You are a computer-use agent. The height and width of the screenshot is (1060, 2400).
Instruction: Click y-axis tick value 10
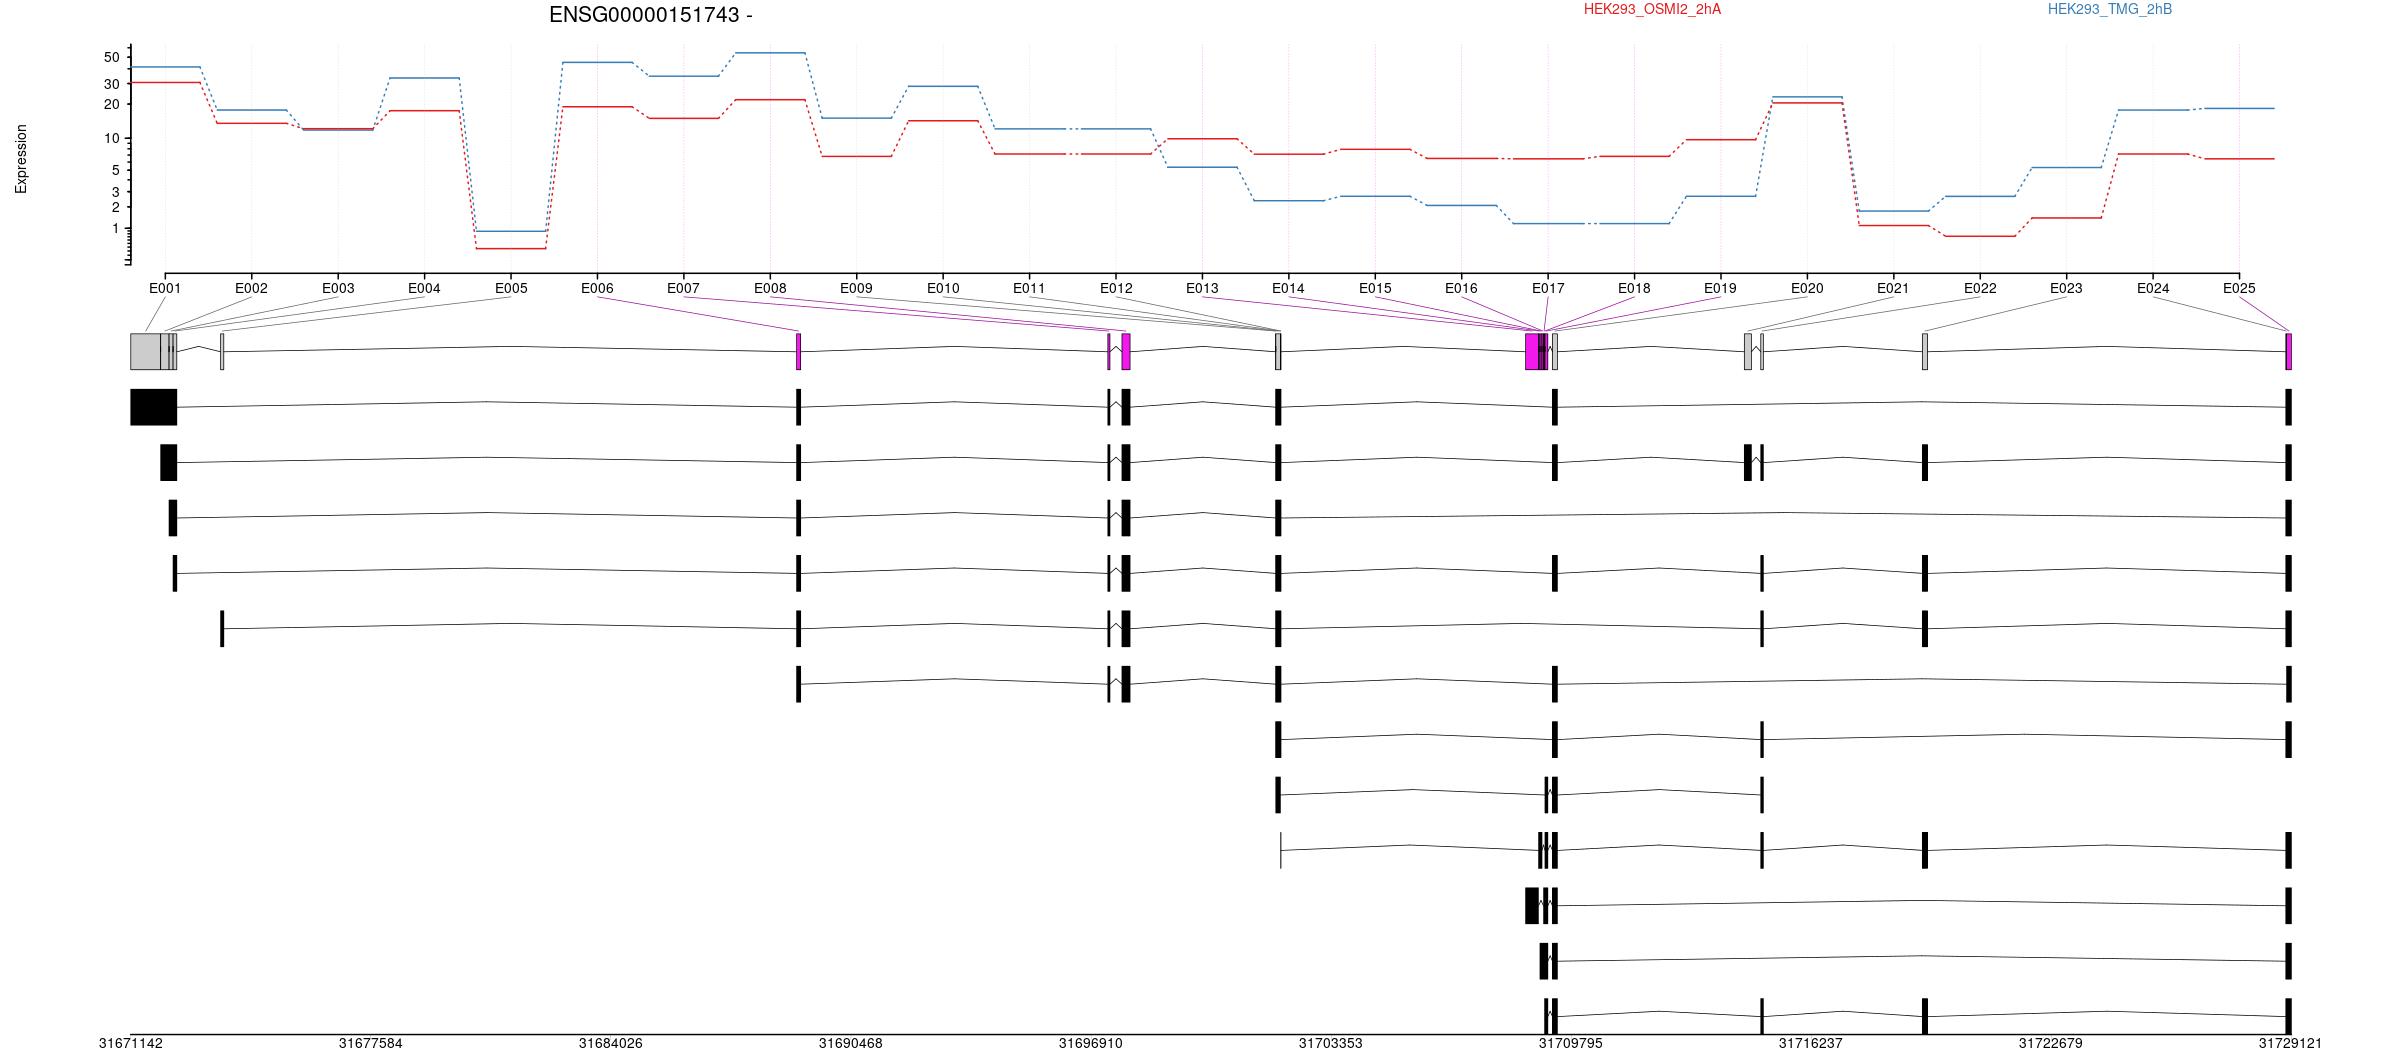click(x=111, y=138)
